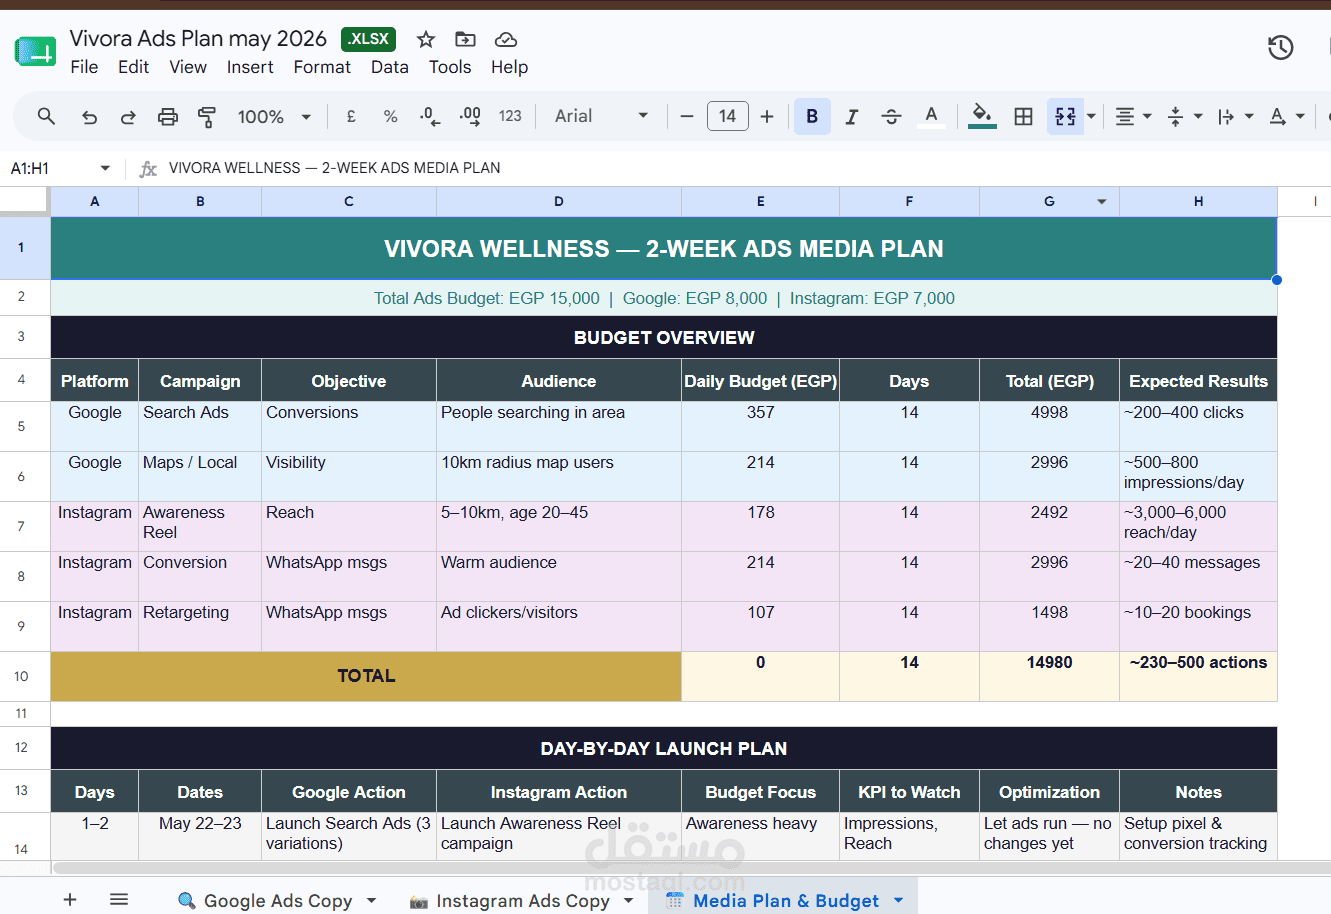Format as percent
The width and height of the screenshot is (1331, 914).
(x=390, y=116)
